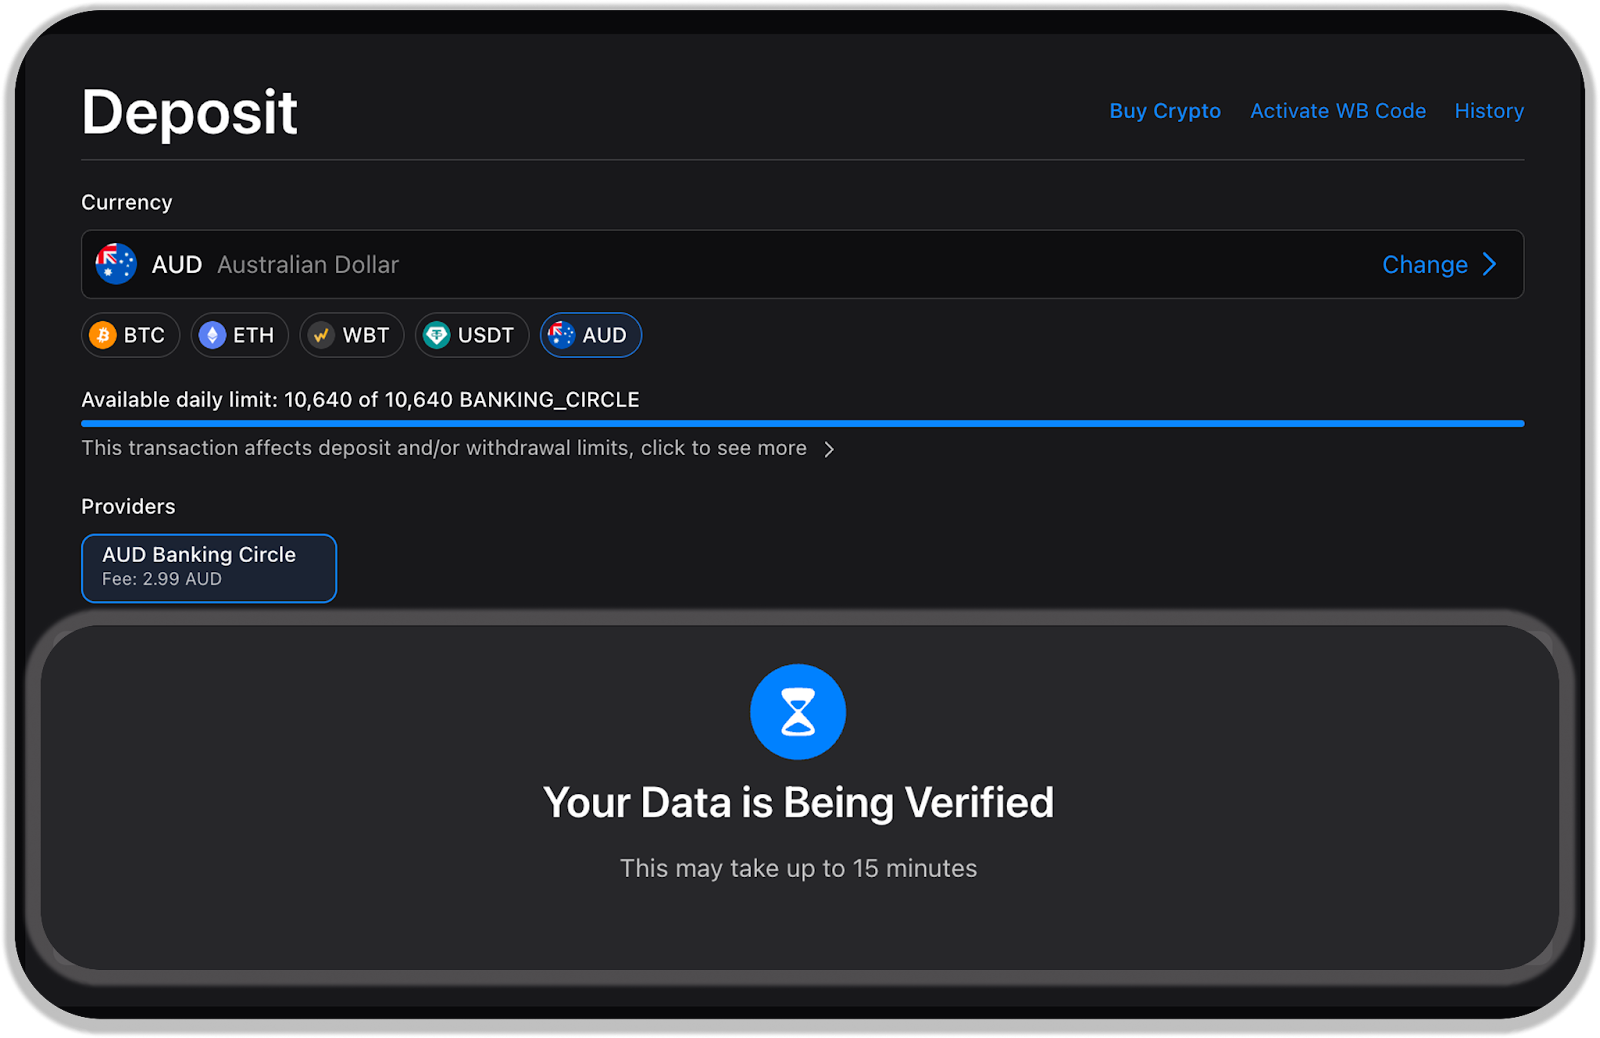This screenshot has width=1600, height=1038.
Task: Click the Australian flag in currency field
Action: [116, 264]
